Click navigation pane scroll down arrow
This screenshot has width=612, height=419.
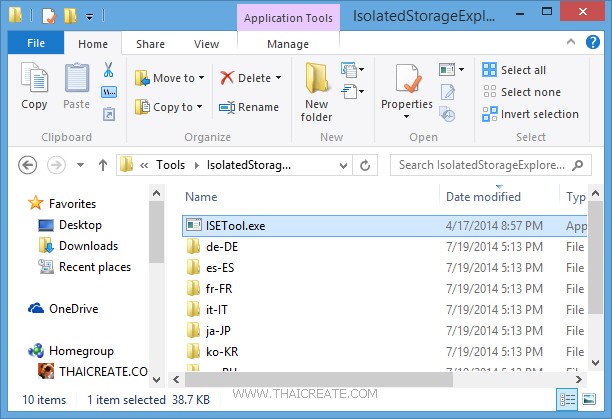point(157,379)
